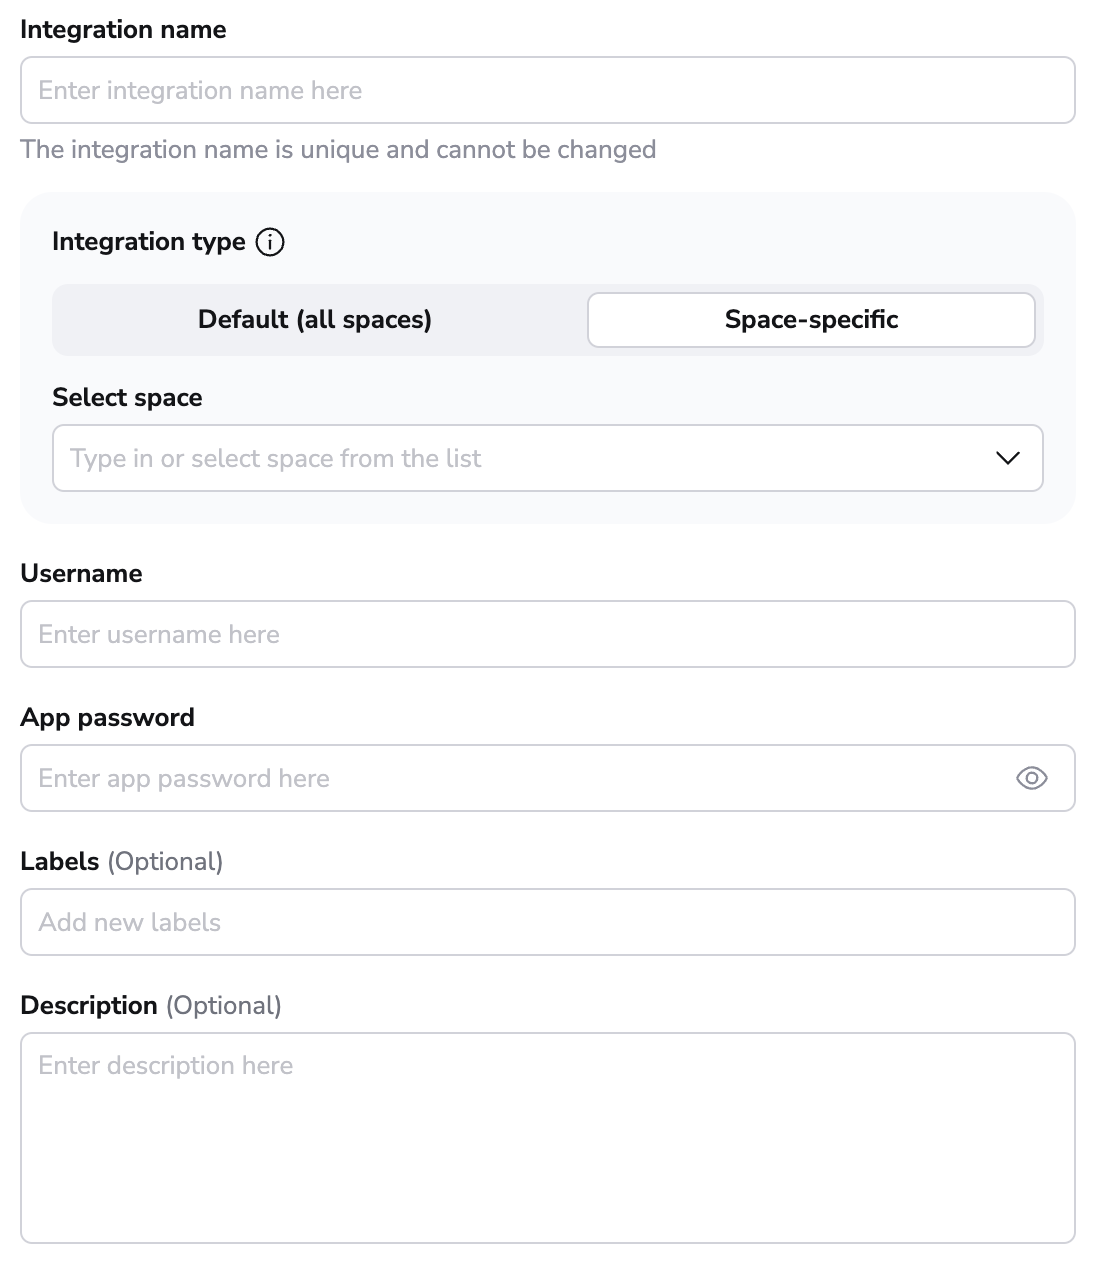This screenshot has width=1100, height=1280.
Task: Click into the Username text field
Action: pos(547,634)
